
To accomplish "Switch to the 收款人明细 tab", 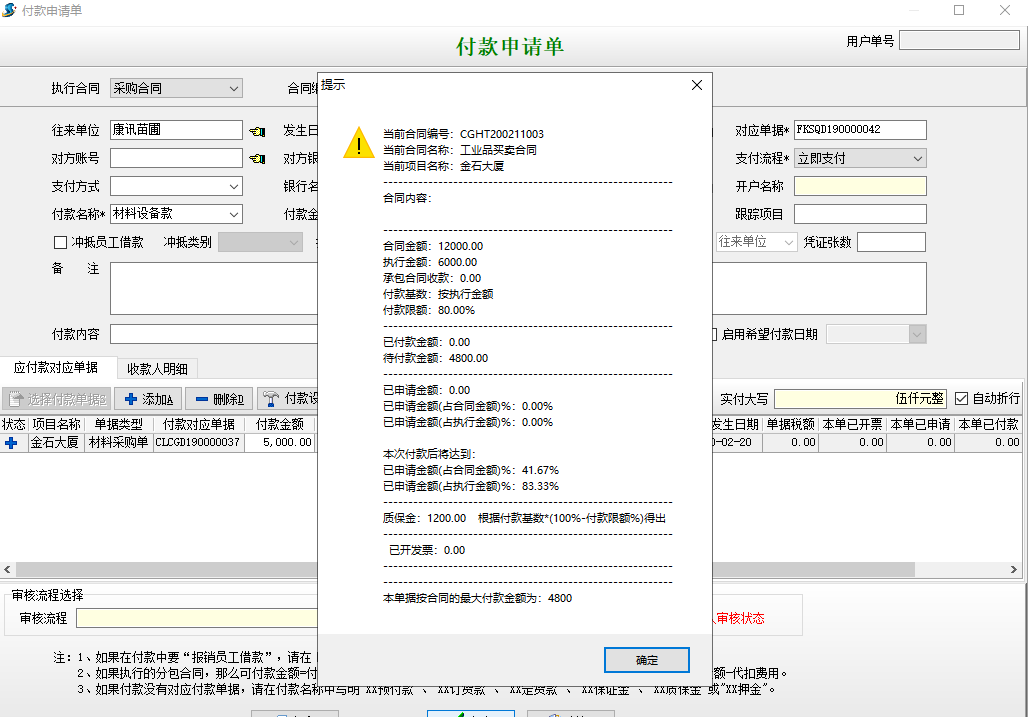I will coord(157,368).
